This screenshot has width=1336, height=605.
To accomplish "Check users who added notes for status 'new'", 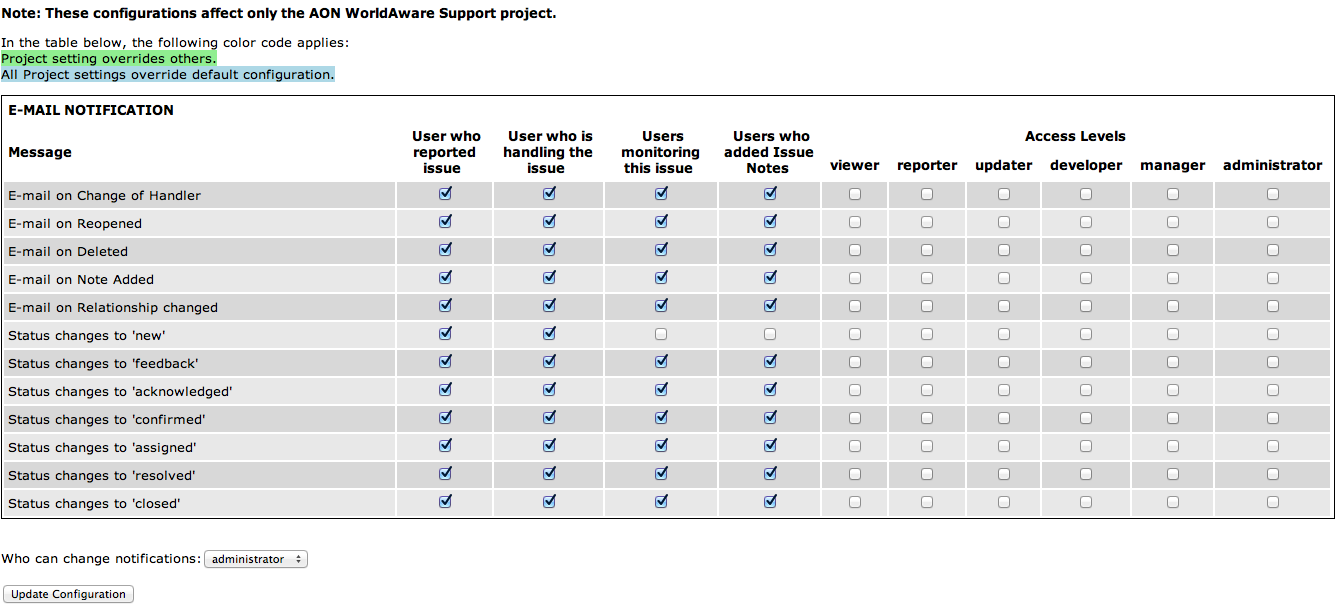I will 770,335.
